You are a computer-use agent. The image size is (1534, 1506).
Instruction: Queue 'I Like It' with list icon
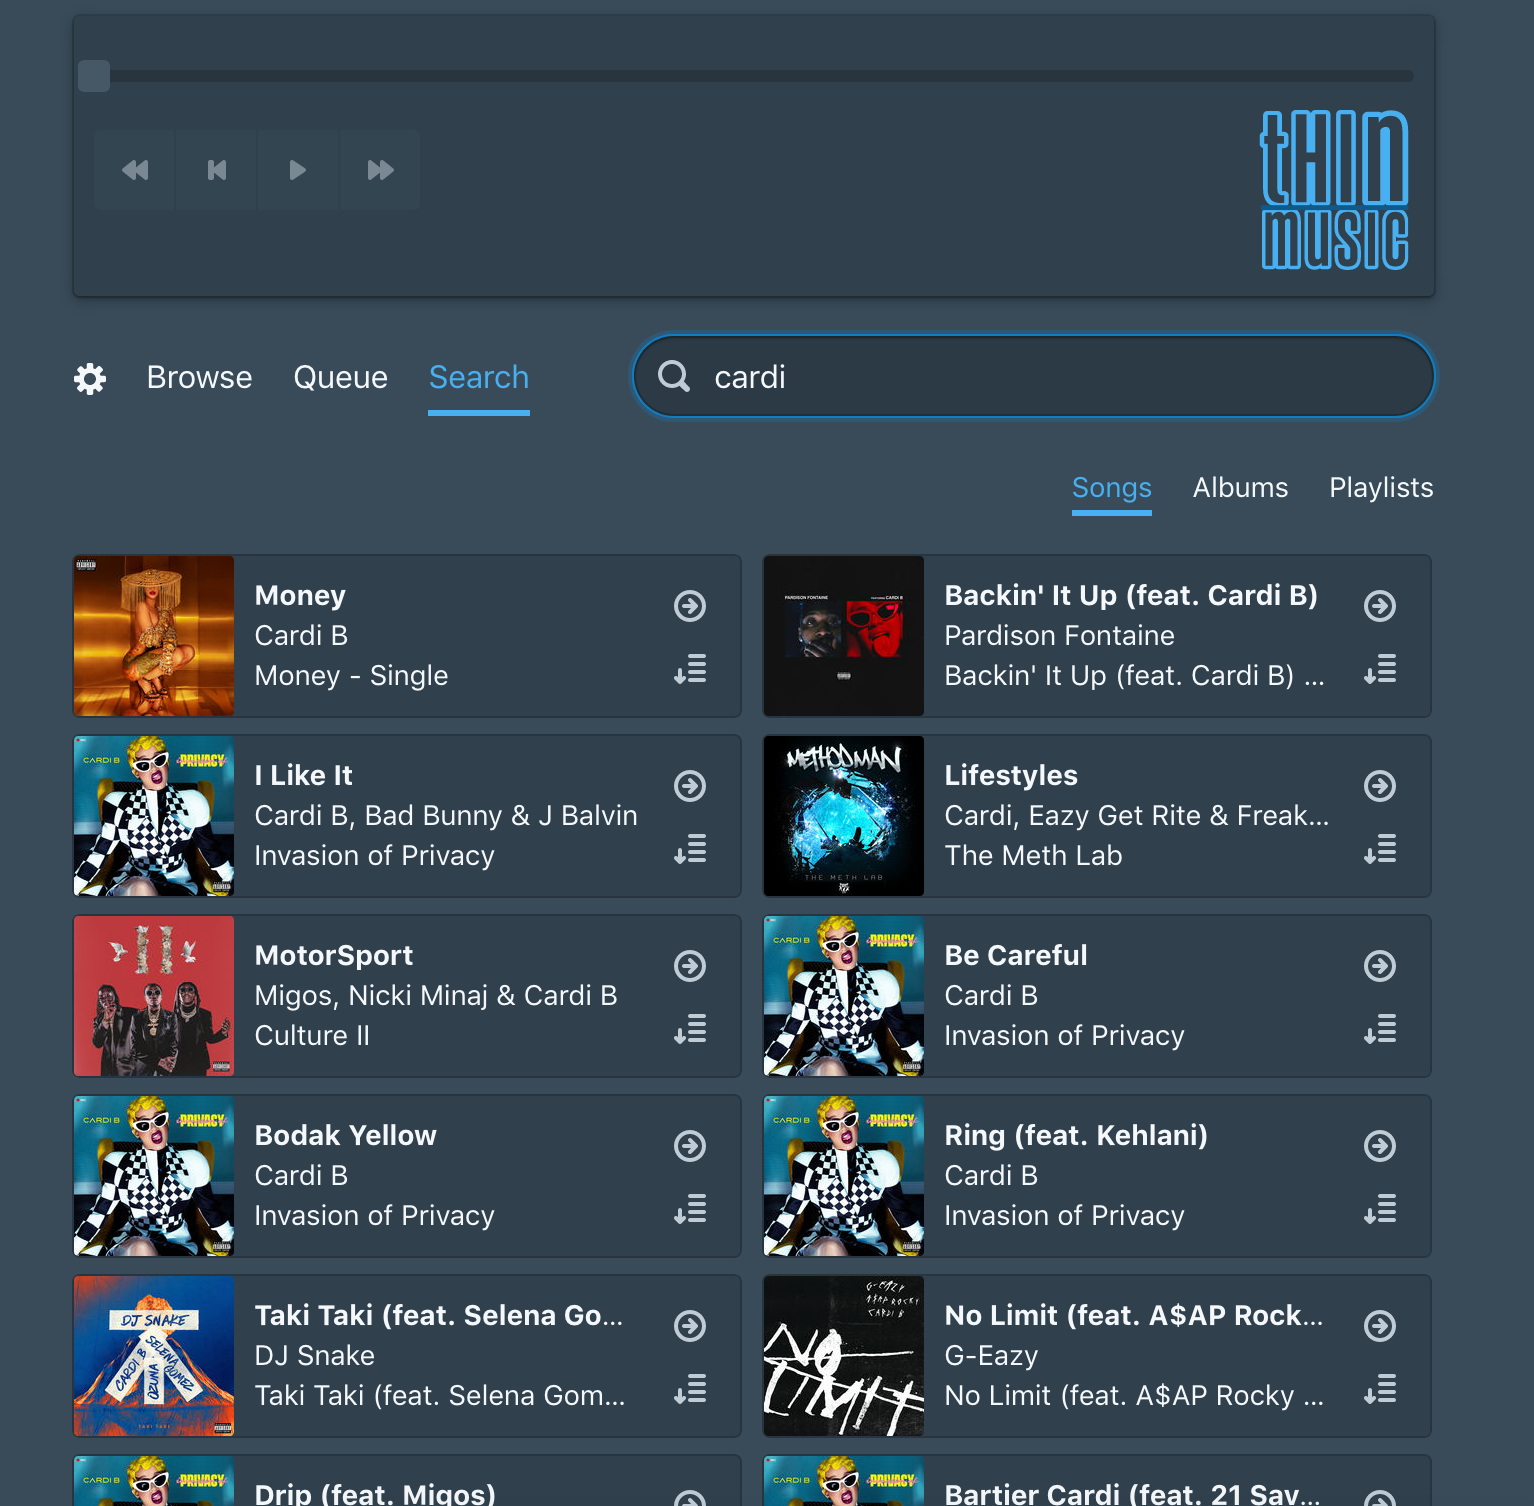[x=690, y=849]
